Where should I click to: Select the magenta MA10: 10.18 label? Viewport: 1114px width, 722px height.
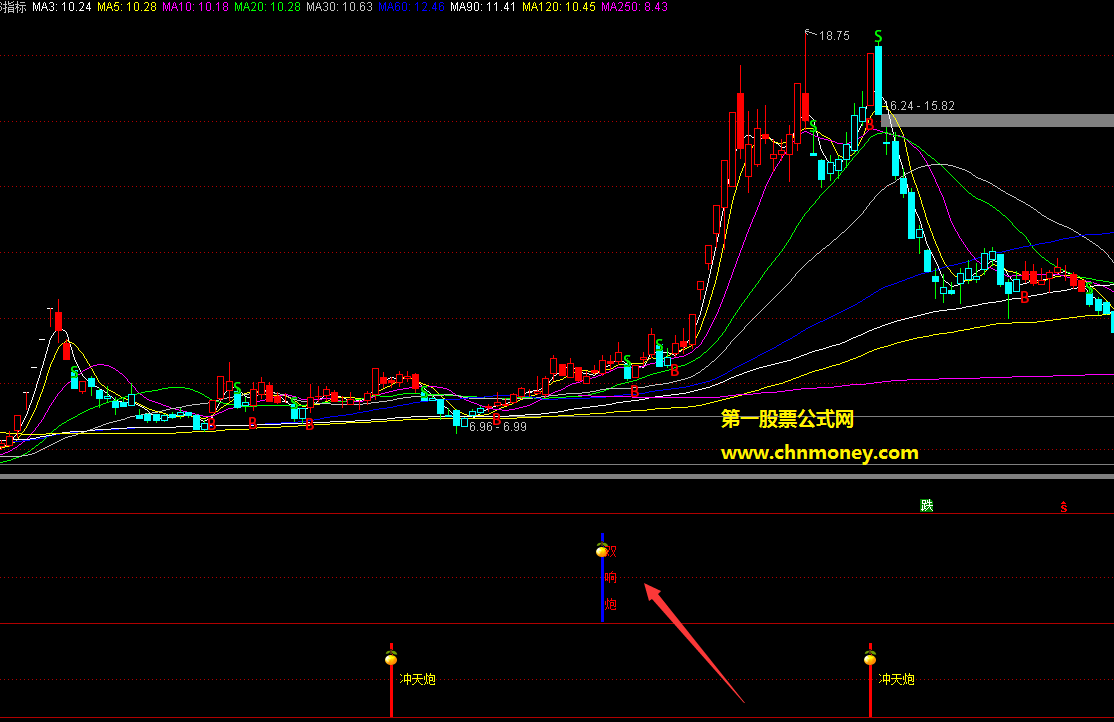[195, 7]
